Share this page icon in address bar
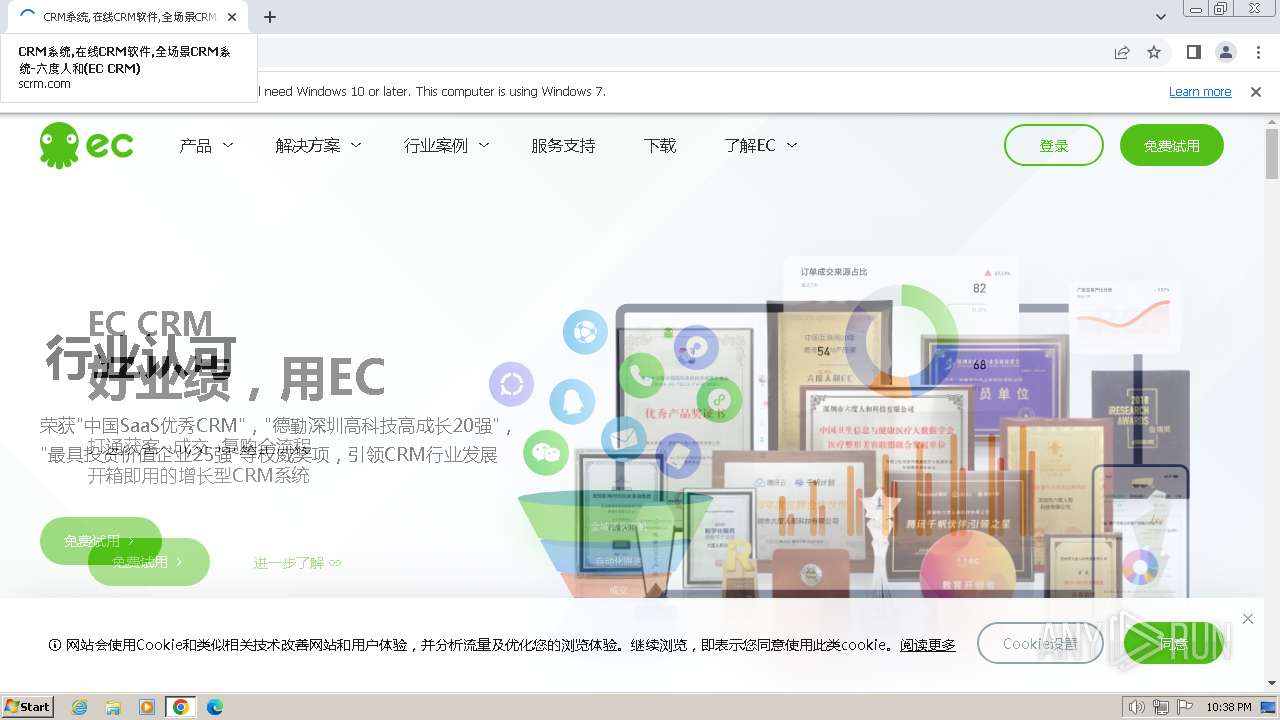Viewport: 1280px width, 720px height. point(1122,52)
